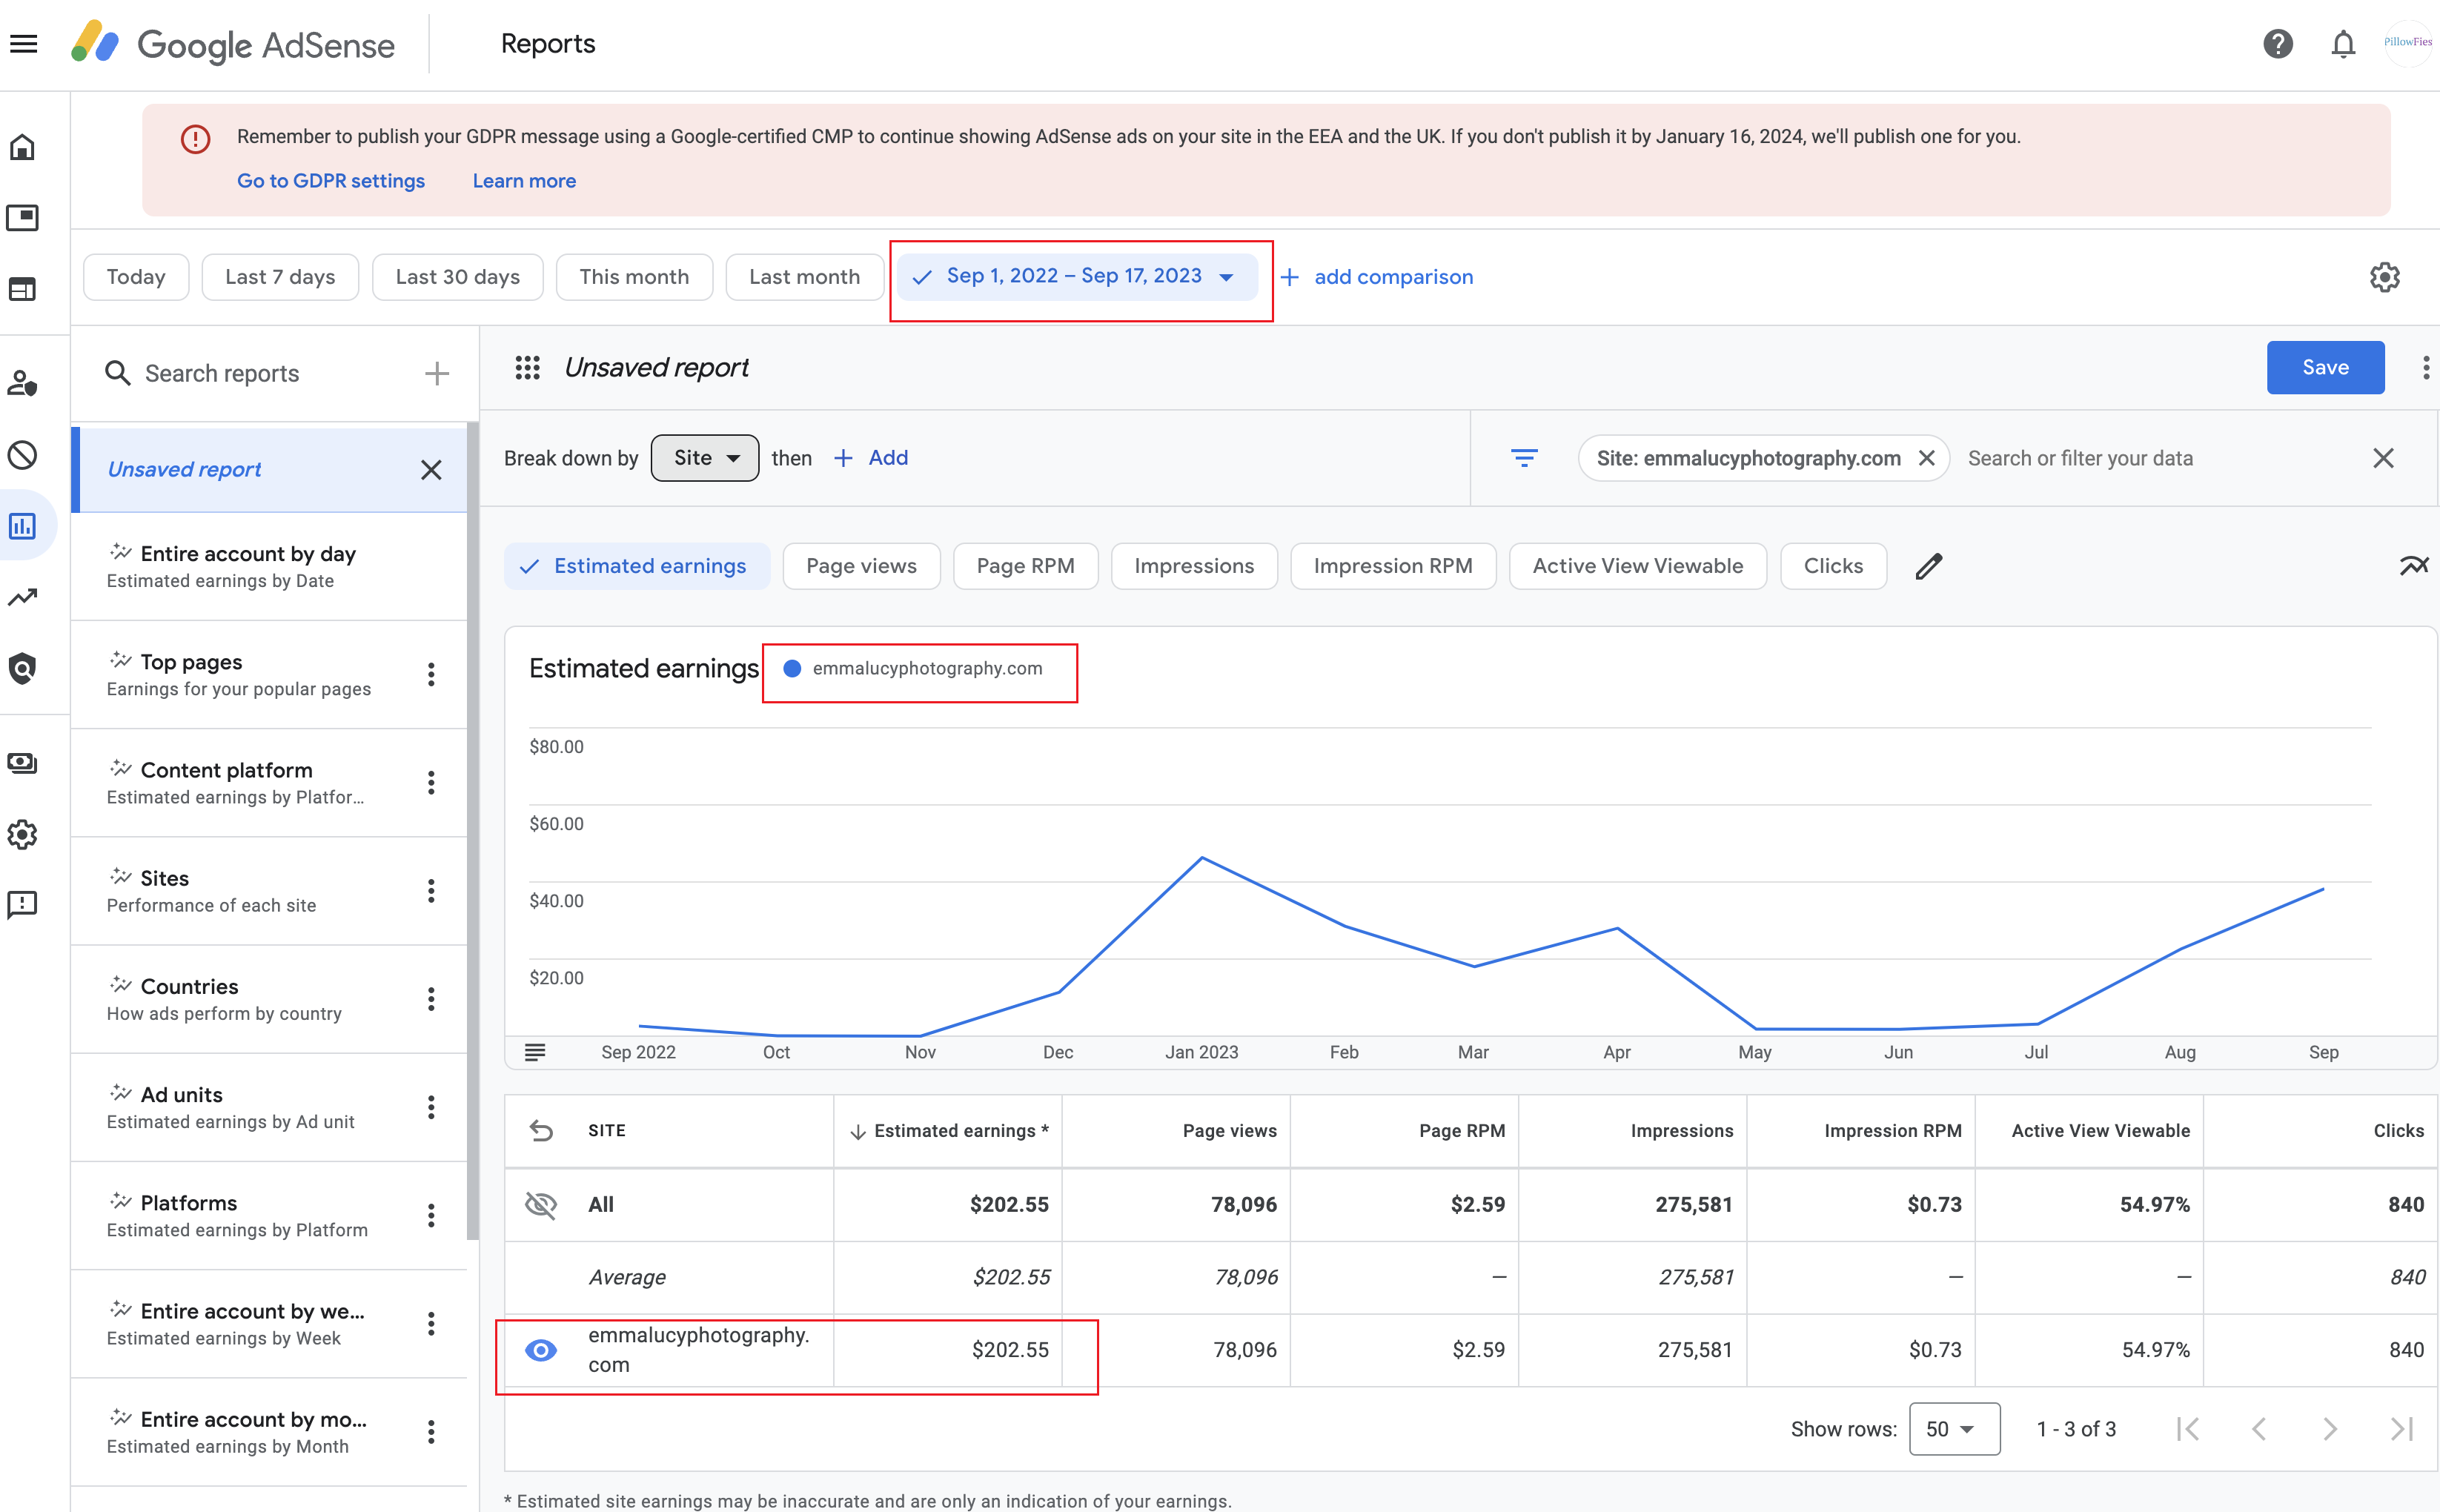
Task: Open Policy center shield sidebar icon
Action: pyautogui.click(x=23, y=667)
